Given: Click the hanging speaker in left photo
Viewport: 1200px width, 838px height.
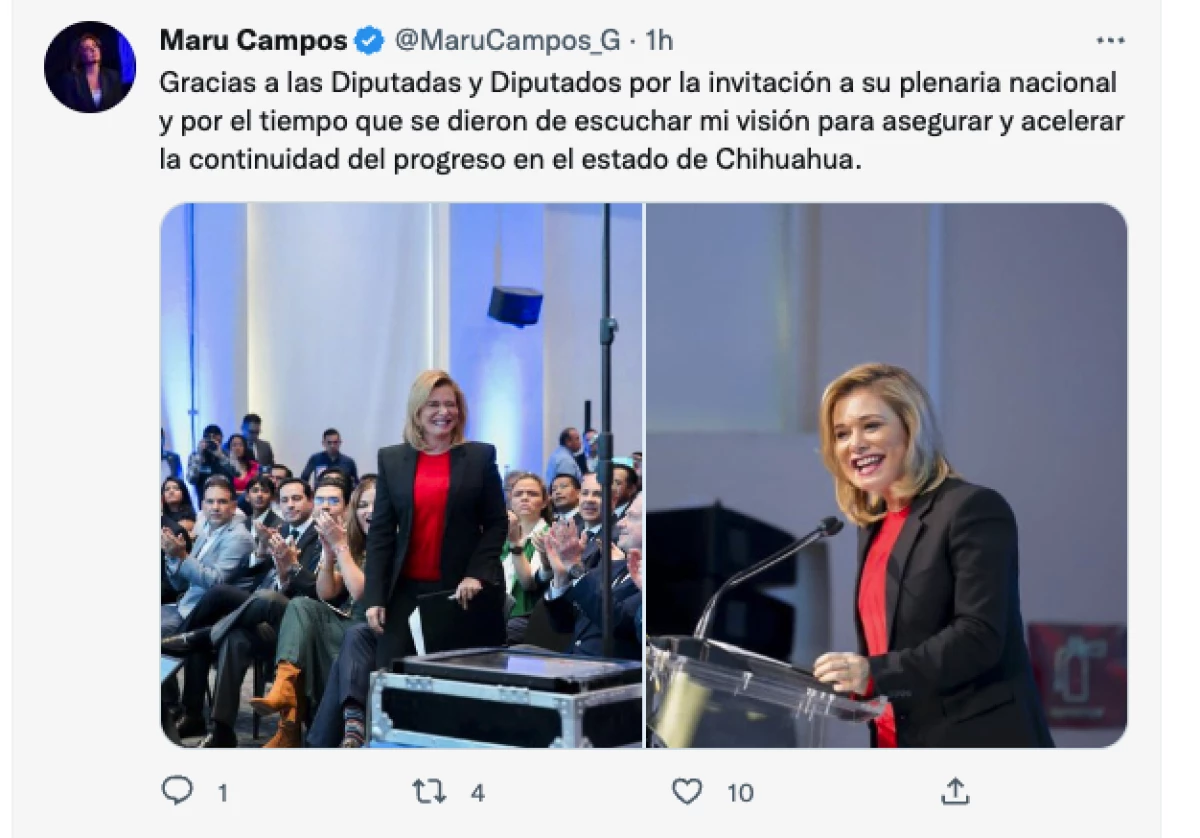Looking at the screenshot, I should [x=515, y=305].
